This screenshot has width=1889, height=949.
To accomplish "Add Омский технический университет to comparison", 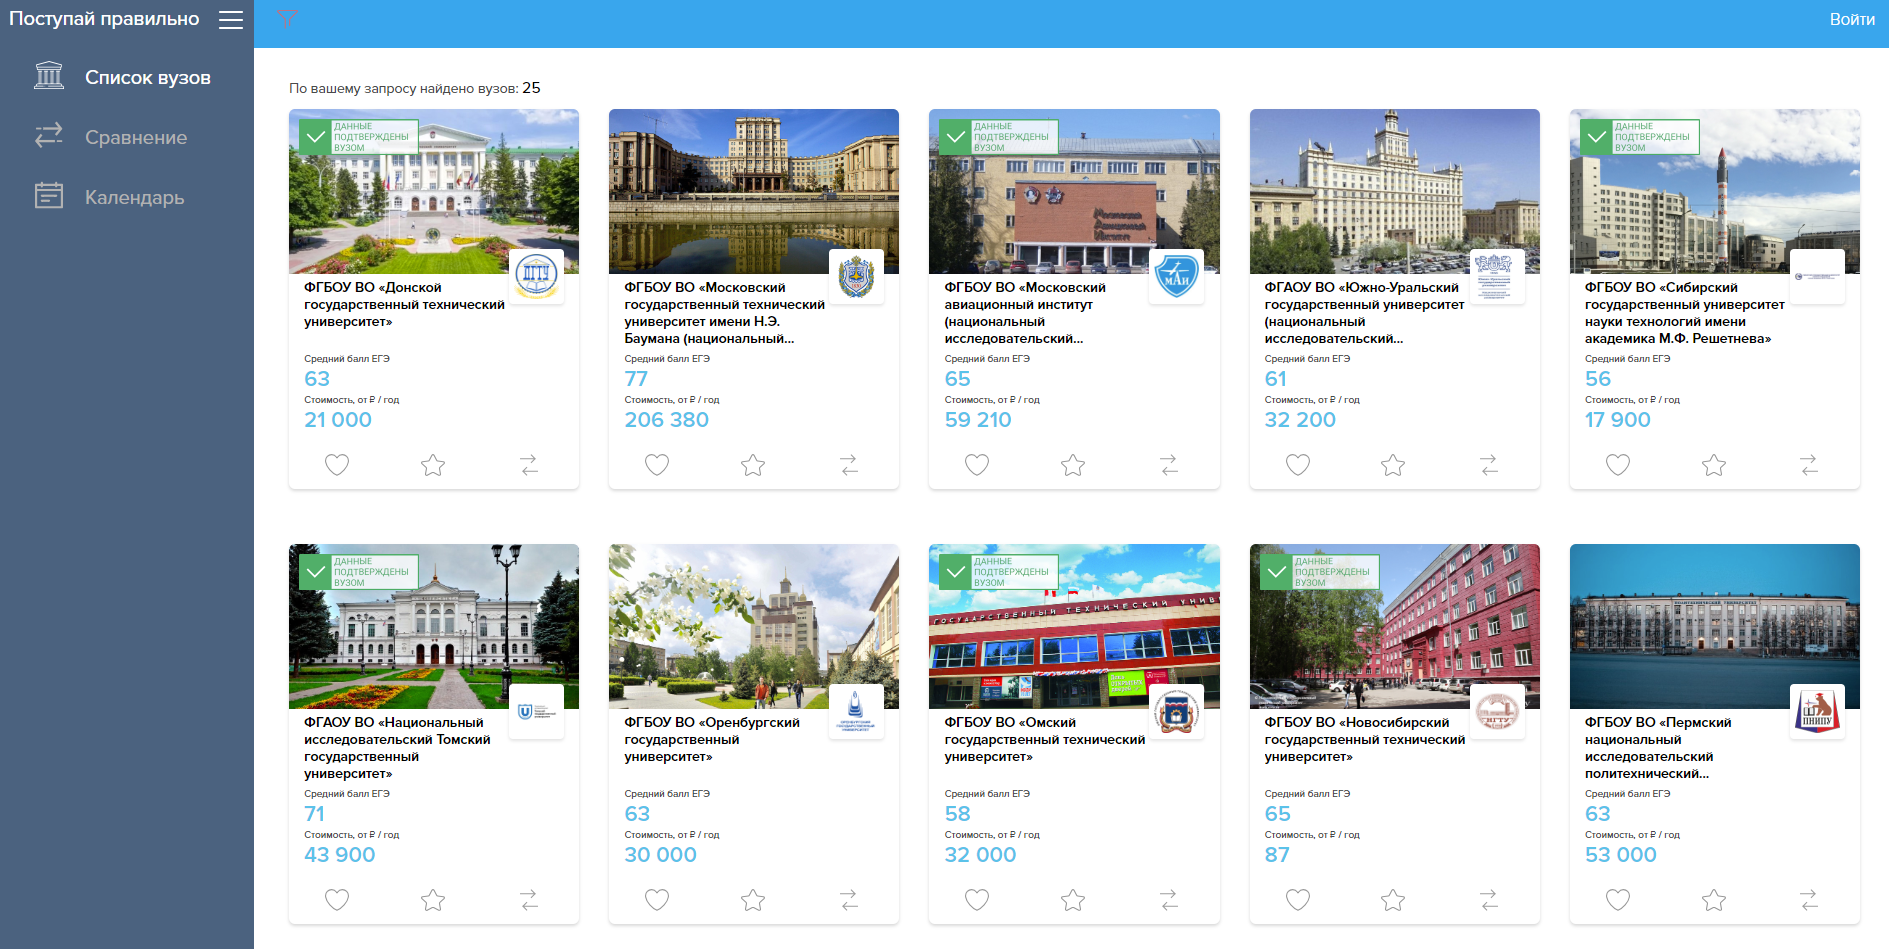I will (x=1169, y=900).
